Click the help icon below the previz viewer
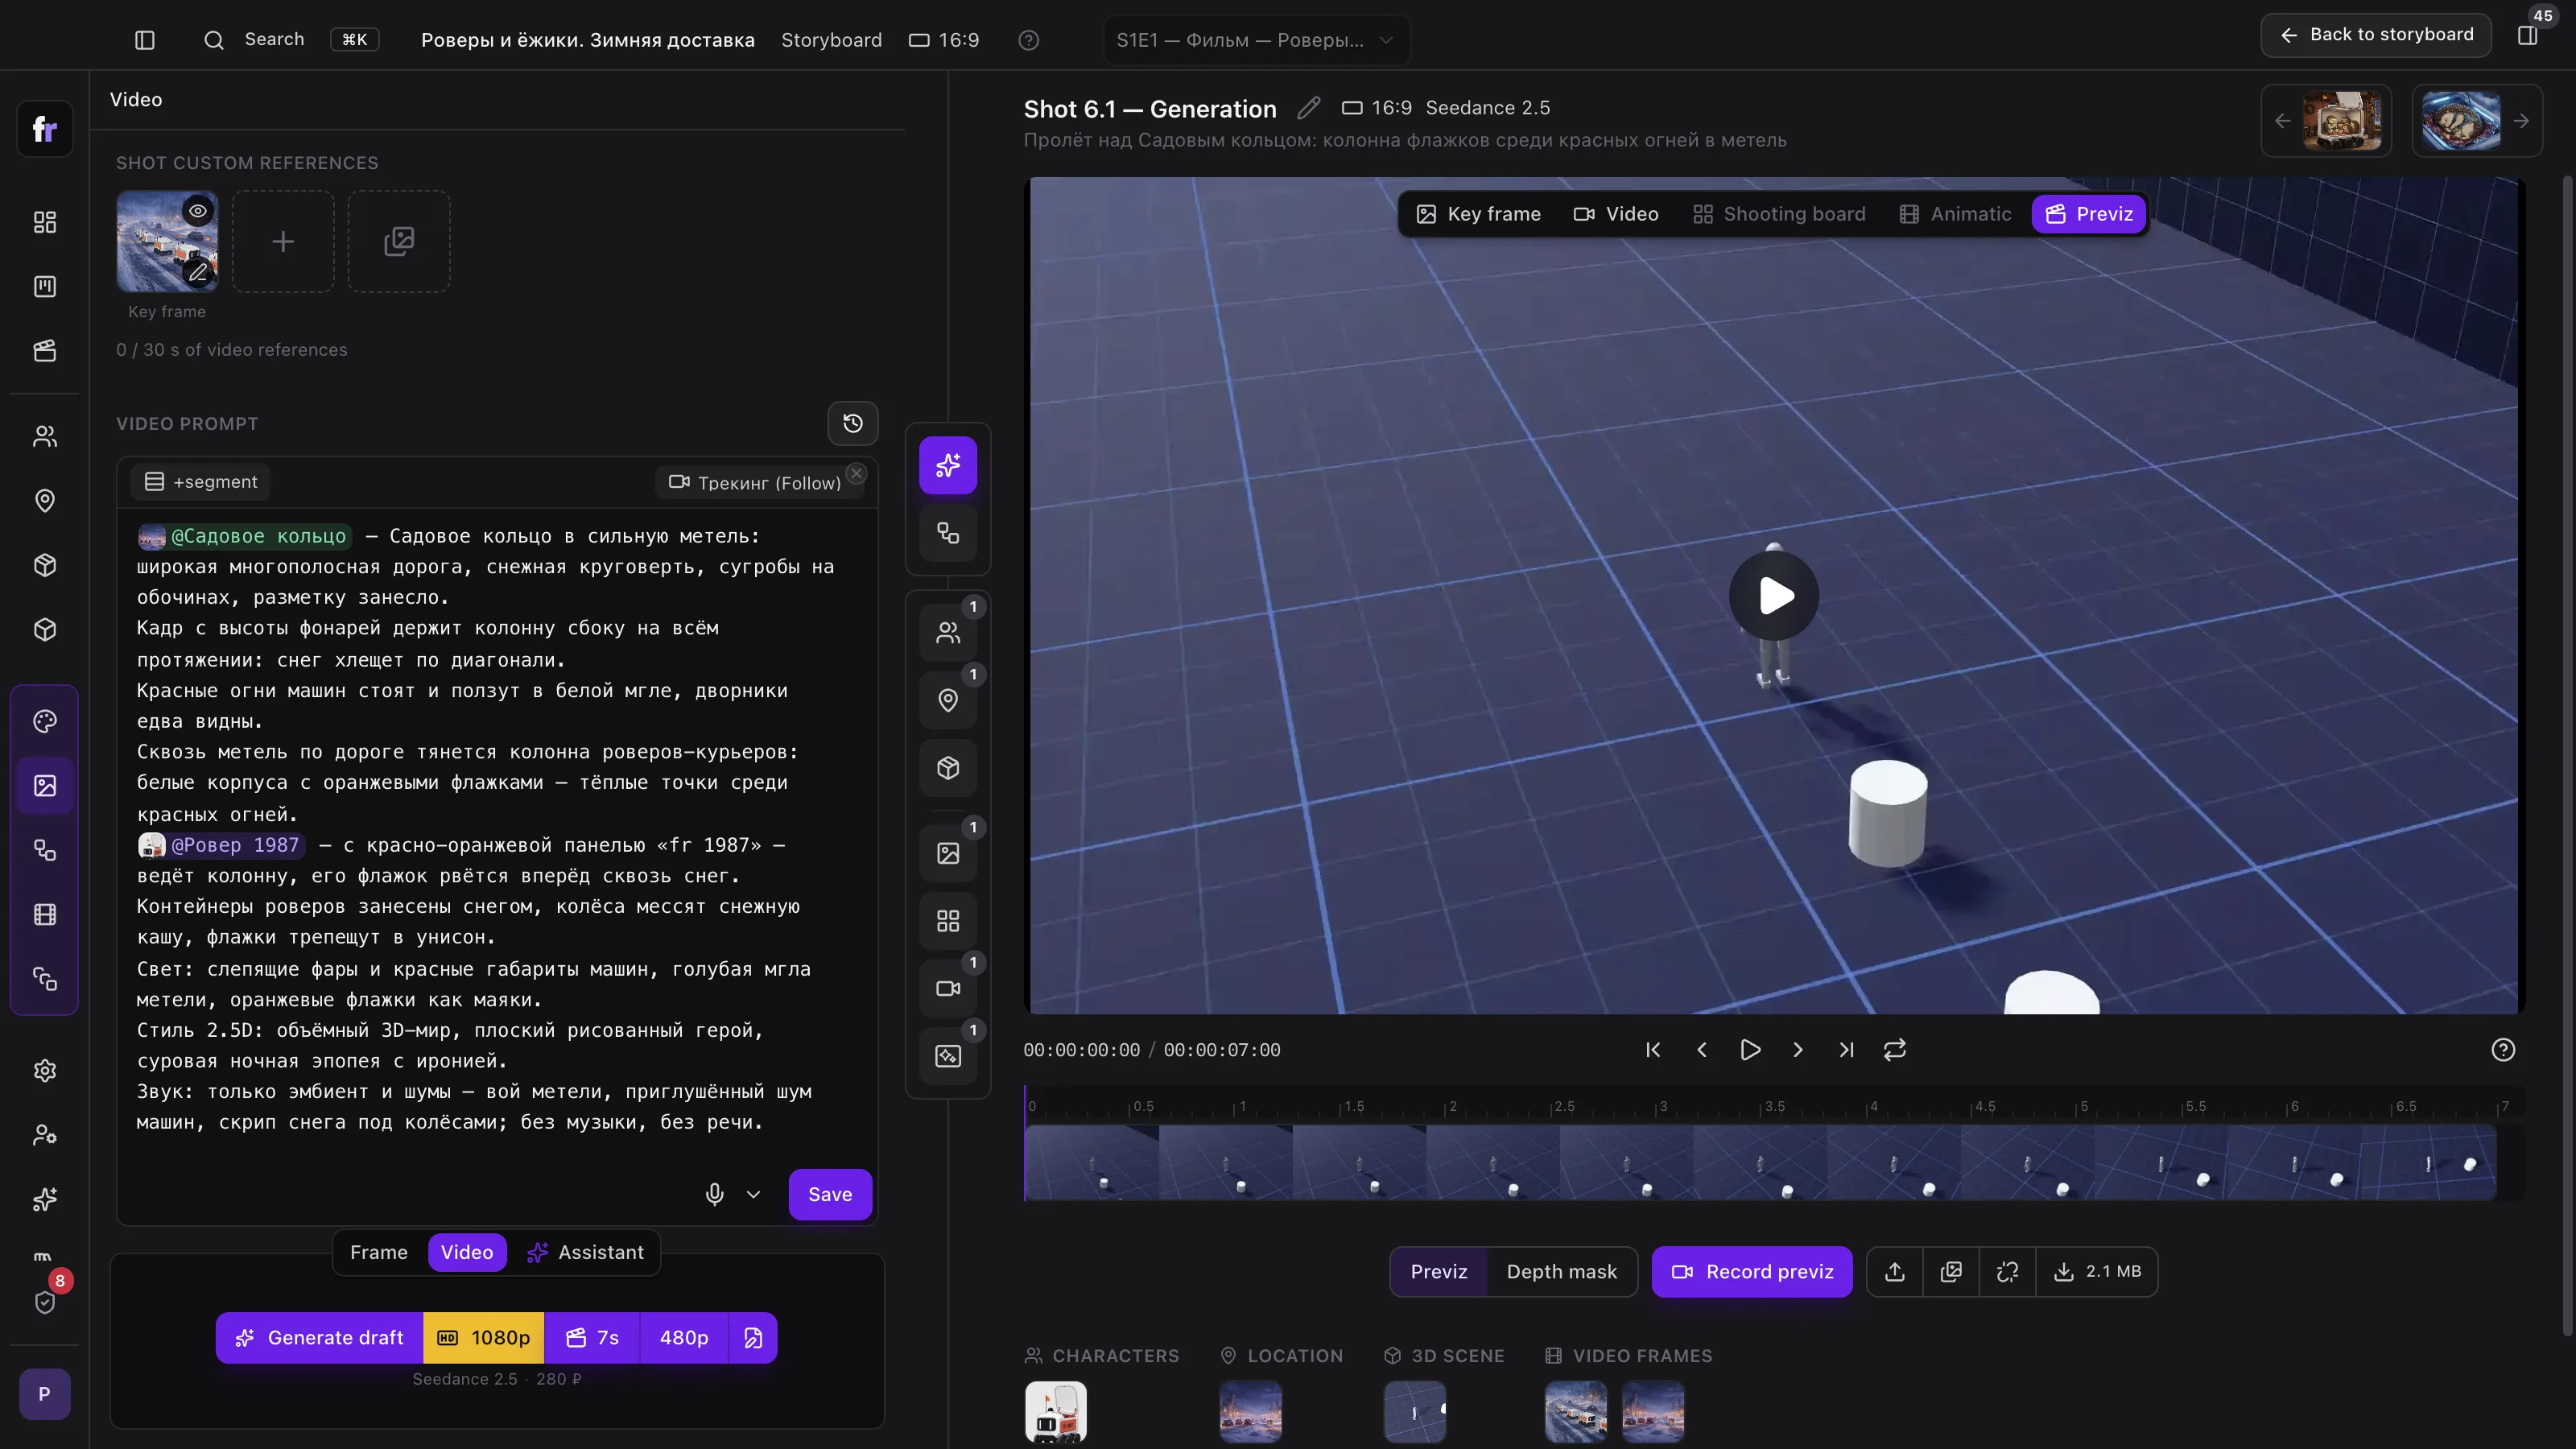Image resolution: width=2576 pixels, height=1449 pixels. point(2502,1050)
